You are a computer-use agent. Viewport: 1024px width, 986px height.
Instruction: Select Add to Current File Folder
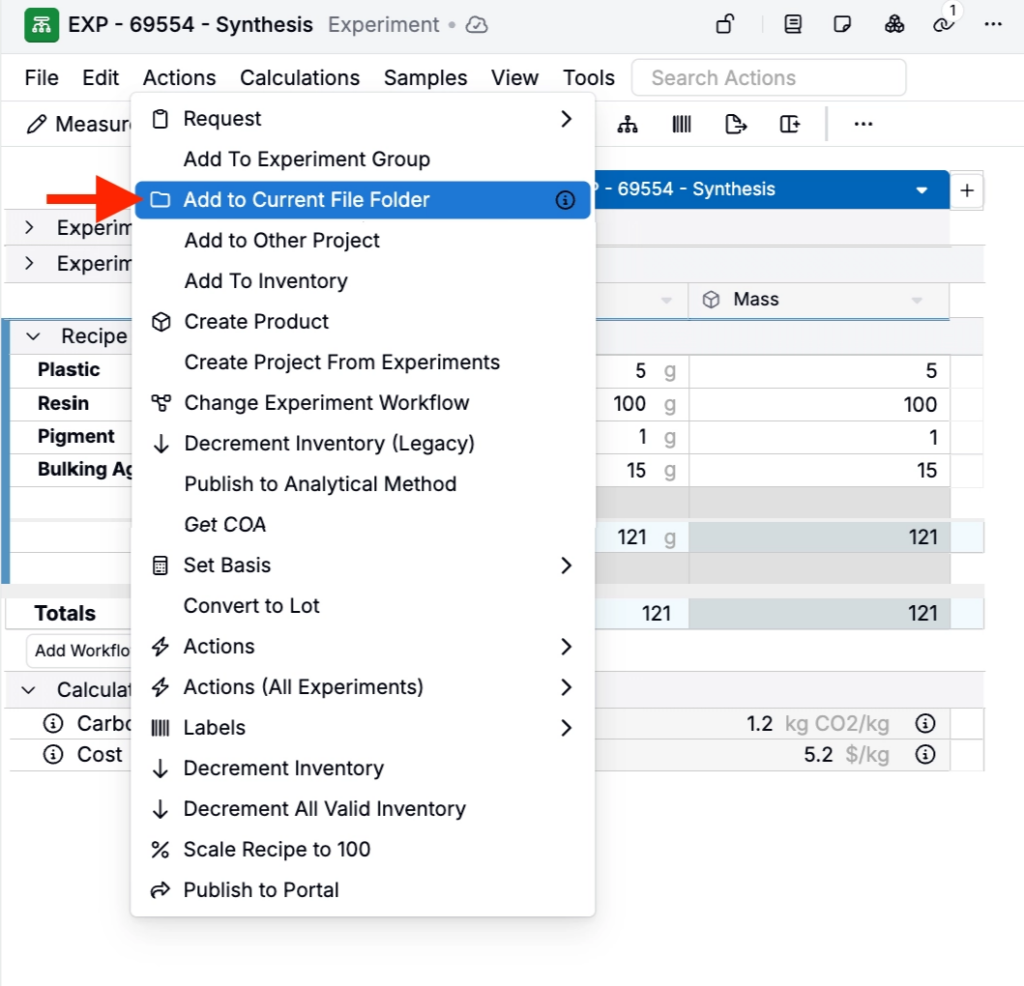coord(363,200)
